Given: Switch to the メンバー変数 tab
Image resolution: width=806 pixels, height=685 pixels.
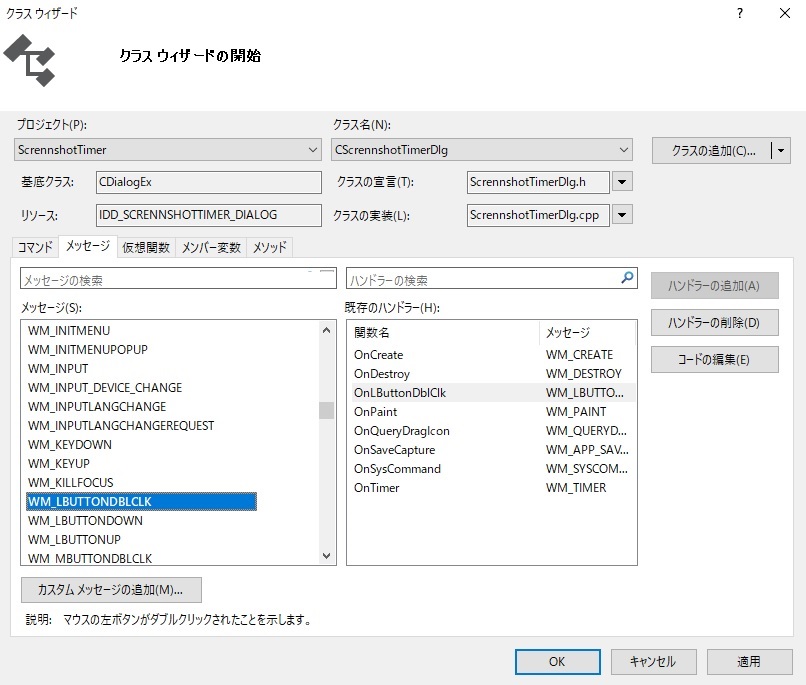Looking at the screenshot, I should [x=211, y=247].
